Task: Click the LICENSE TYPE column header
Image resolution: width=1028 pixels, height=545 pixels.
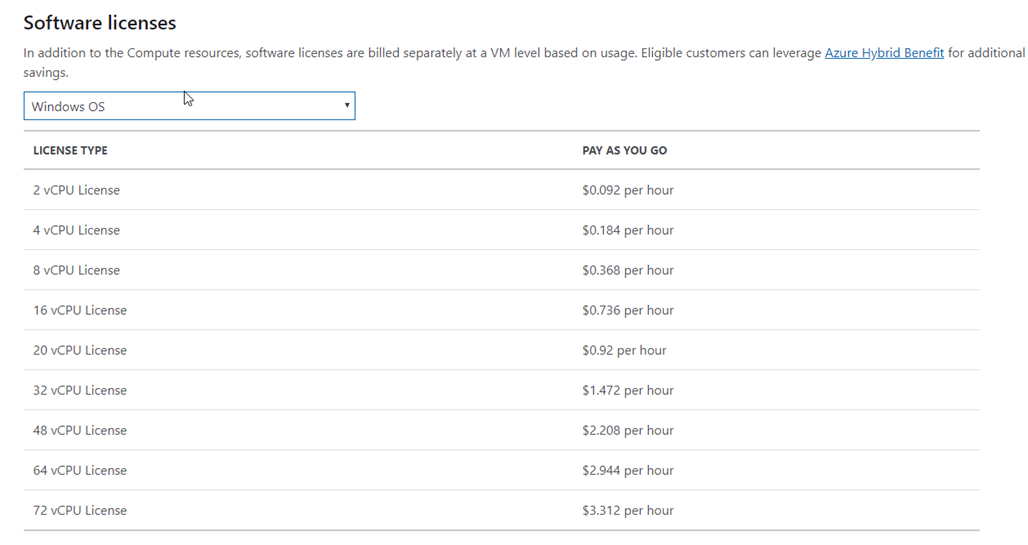Action: coord(70,150)
